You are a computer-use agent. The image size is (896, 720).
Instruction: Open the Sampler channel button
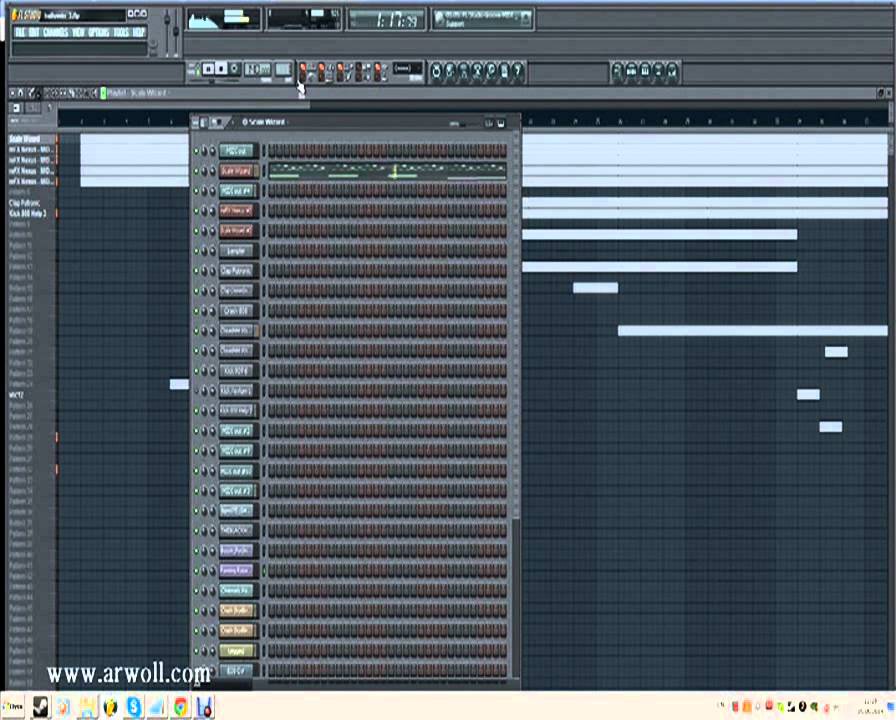(237, 251)
